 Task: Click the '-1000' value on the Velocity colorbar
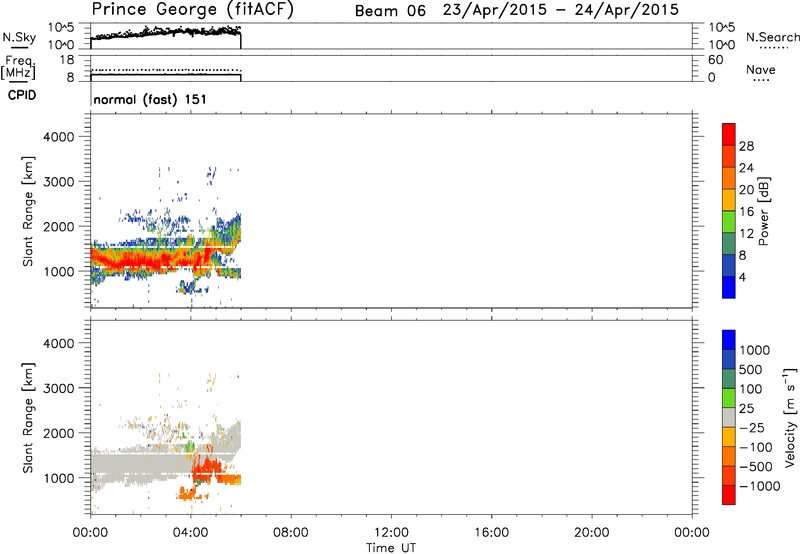(x=760, y=486)
